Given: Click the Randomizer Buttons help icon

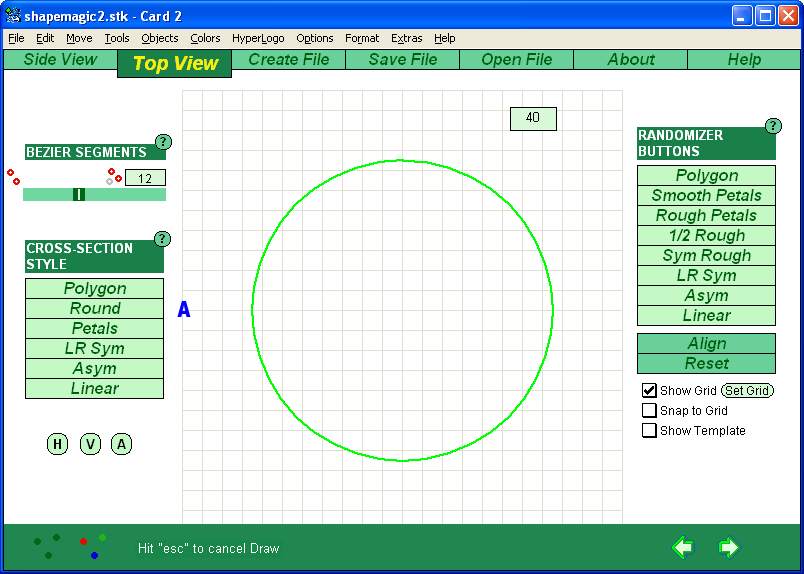Looking at the screenshot, I should coord(773,126).
